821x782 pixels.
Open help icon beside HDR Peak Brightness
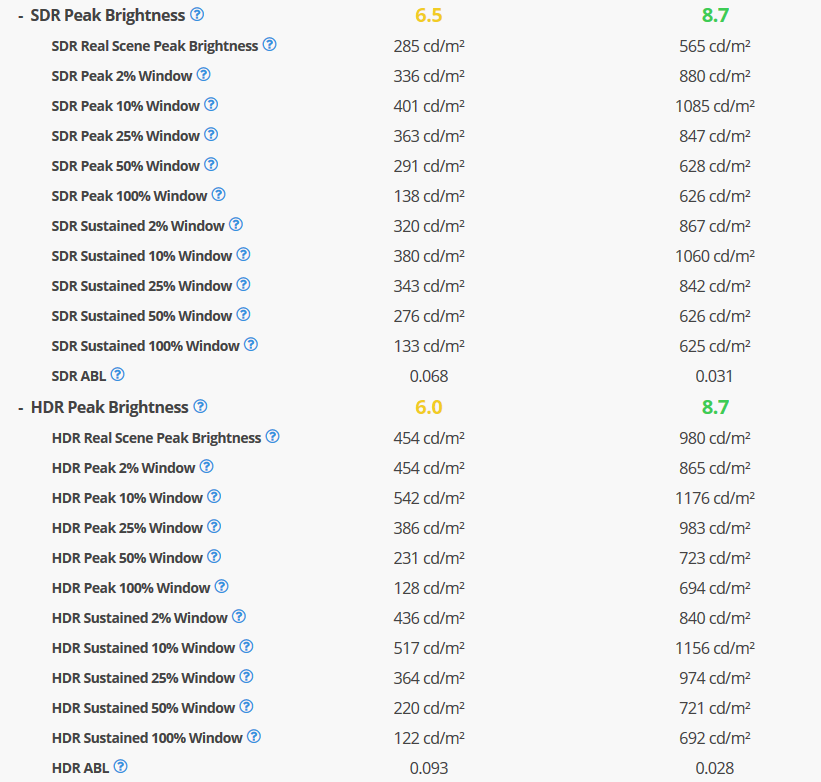[201, 406]
